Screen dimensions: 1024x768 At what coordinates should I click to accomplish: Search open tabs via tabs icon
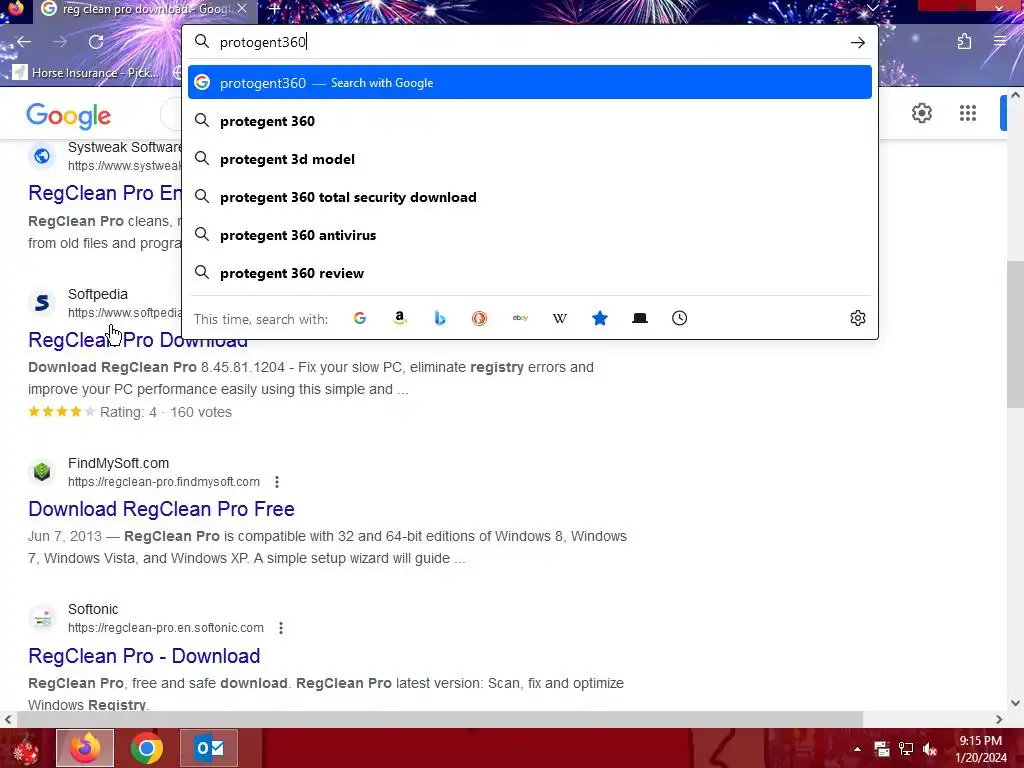tap(640, 318)
